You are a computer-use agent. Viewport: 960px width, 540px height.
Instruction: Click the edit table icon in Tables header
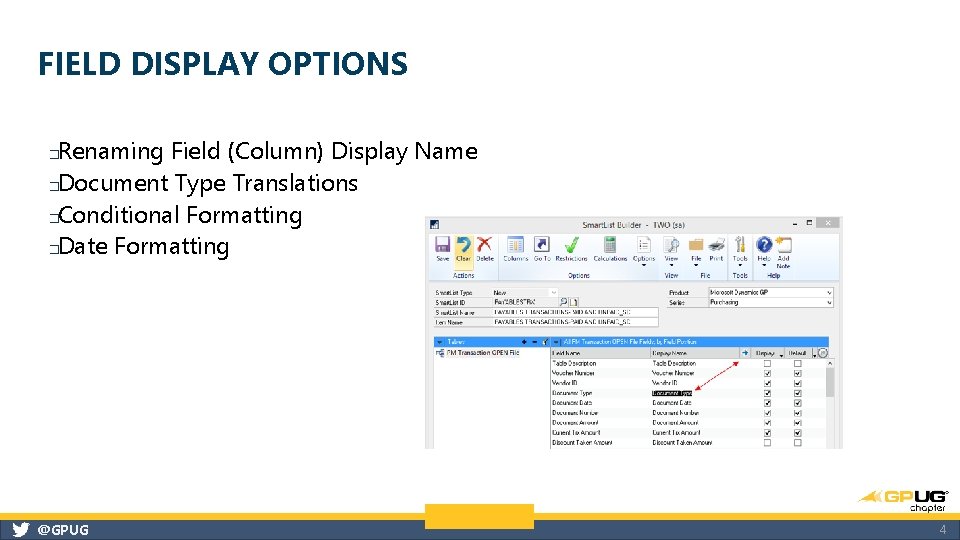[545, 342]
